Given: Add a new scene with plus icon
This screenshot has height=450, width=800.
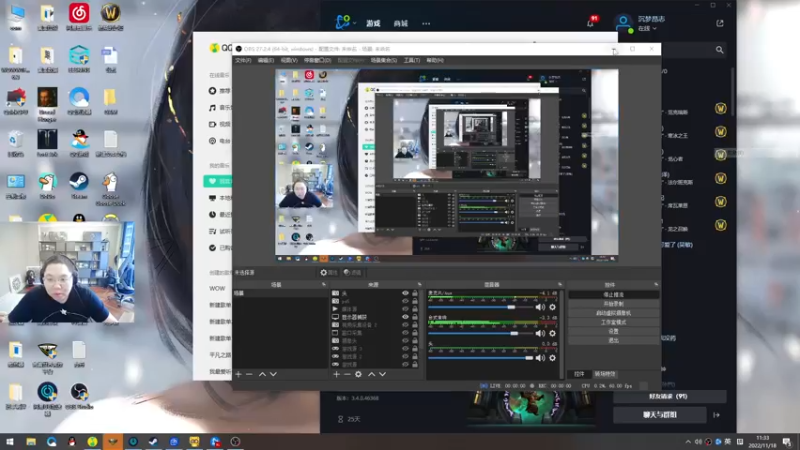Looking at the screenshot, I should [x=238, y=374].
